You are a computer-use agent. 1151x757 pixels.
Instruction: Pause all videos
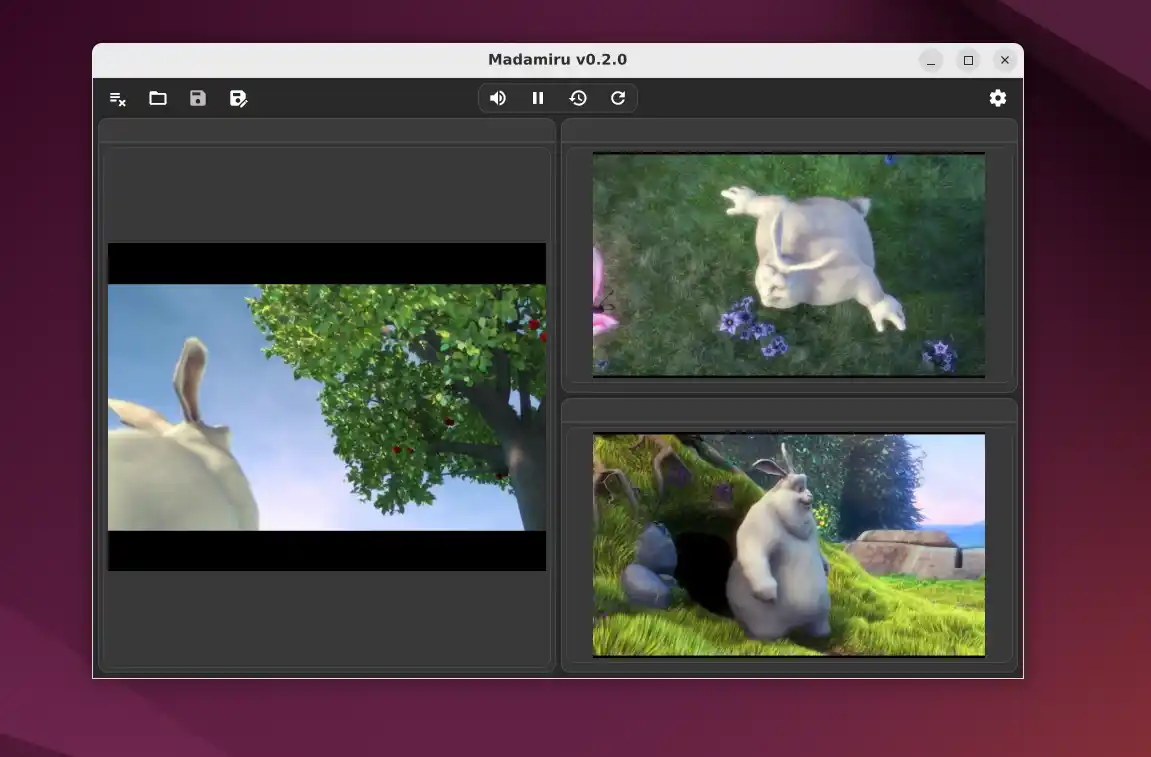538,98
